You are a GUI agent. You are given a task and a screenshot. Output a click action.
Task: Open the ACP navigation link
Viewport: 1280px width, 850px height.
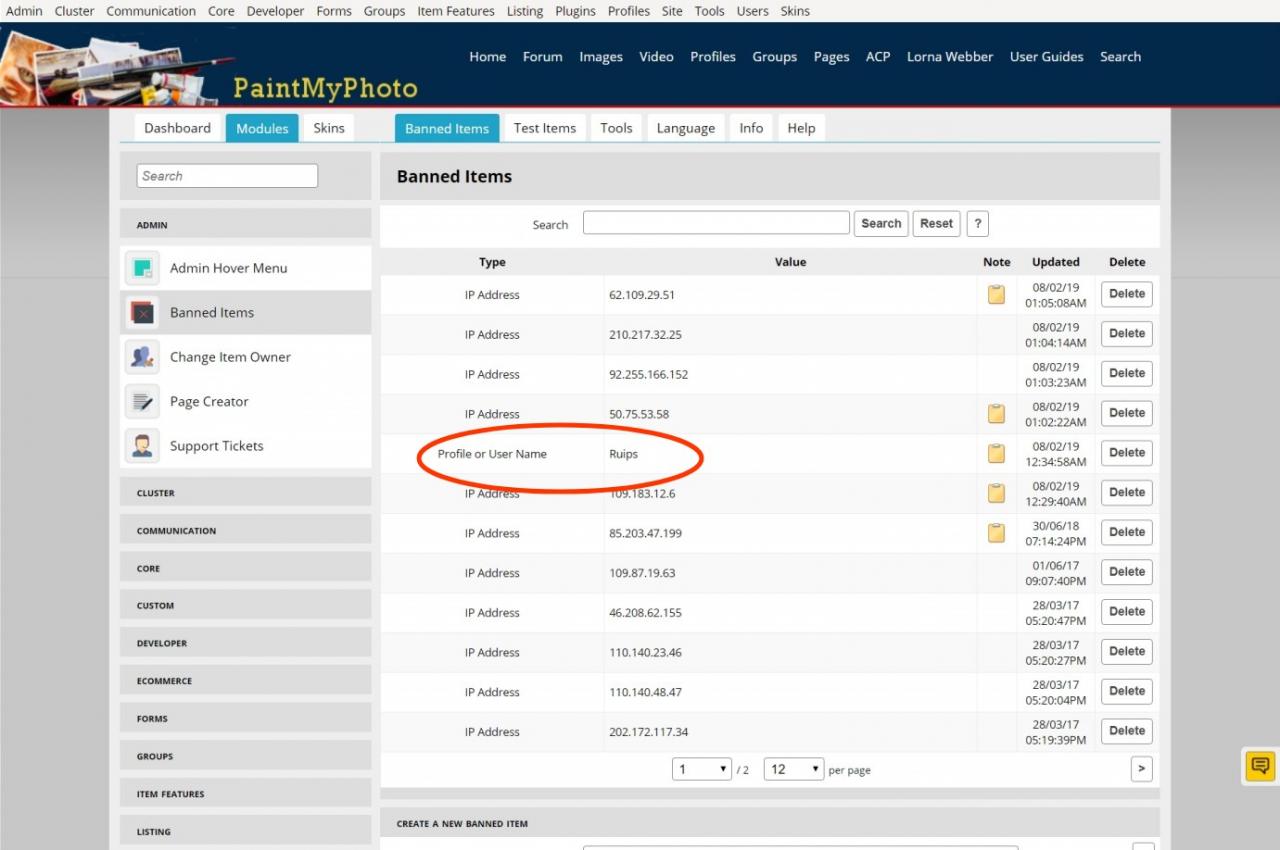pos(878,57)
